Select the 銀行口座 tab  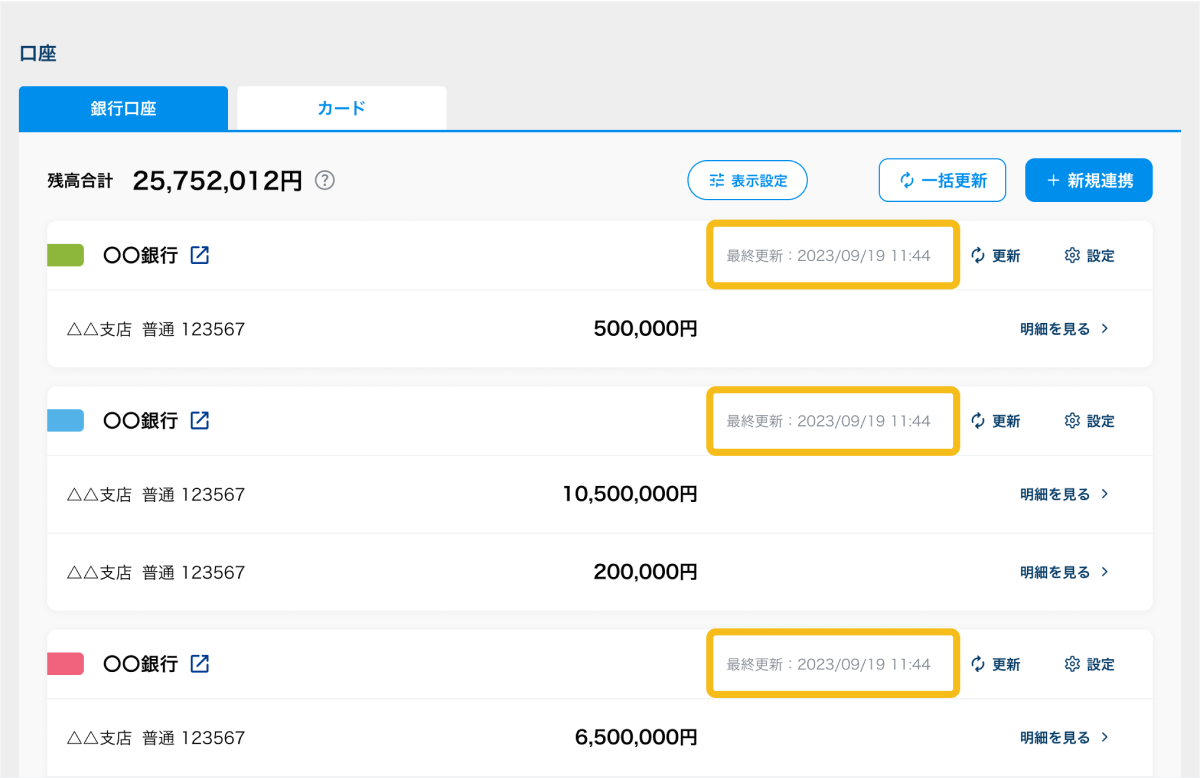tap(123, 109)
